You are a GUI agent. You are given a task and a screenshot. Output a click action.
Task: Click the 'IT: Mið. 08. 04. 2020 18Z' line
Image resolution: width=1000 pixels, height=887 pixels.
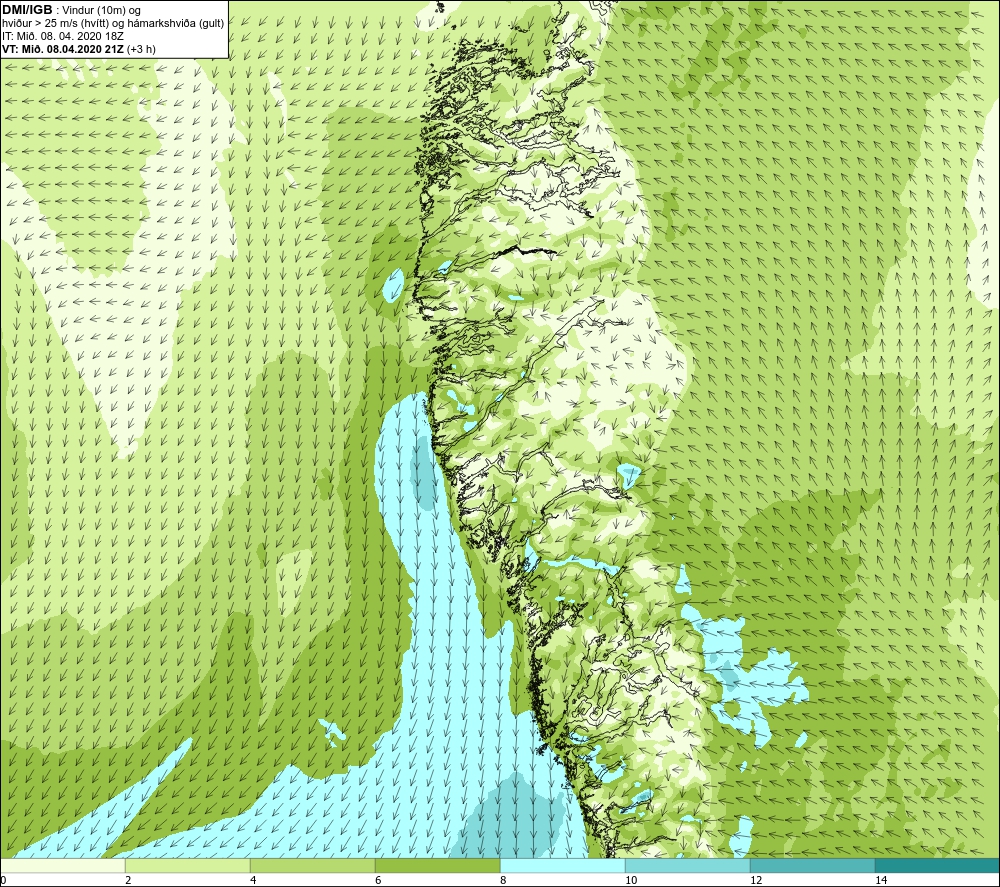(x=62, y=36)
